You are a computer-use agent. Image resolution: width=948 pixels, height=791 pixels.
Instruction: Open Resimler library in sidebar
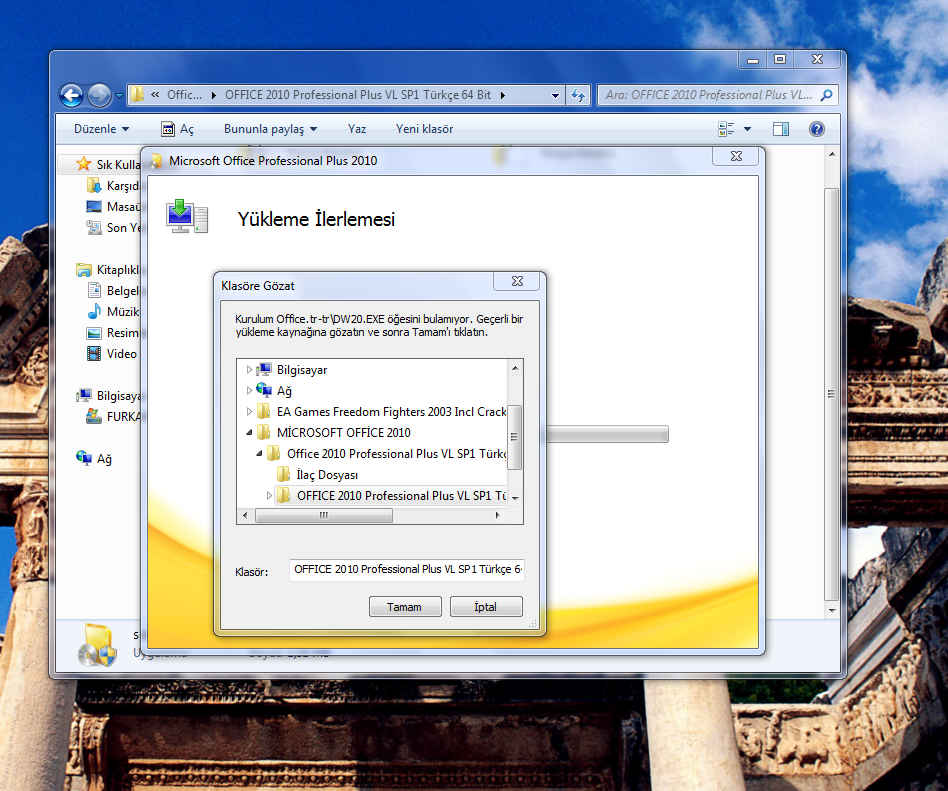click(113, 333)
